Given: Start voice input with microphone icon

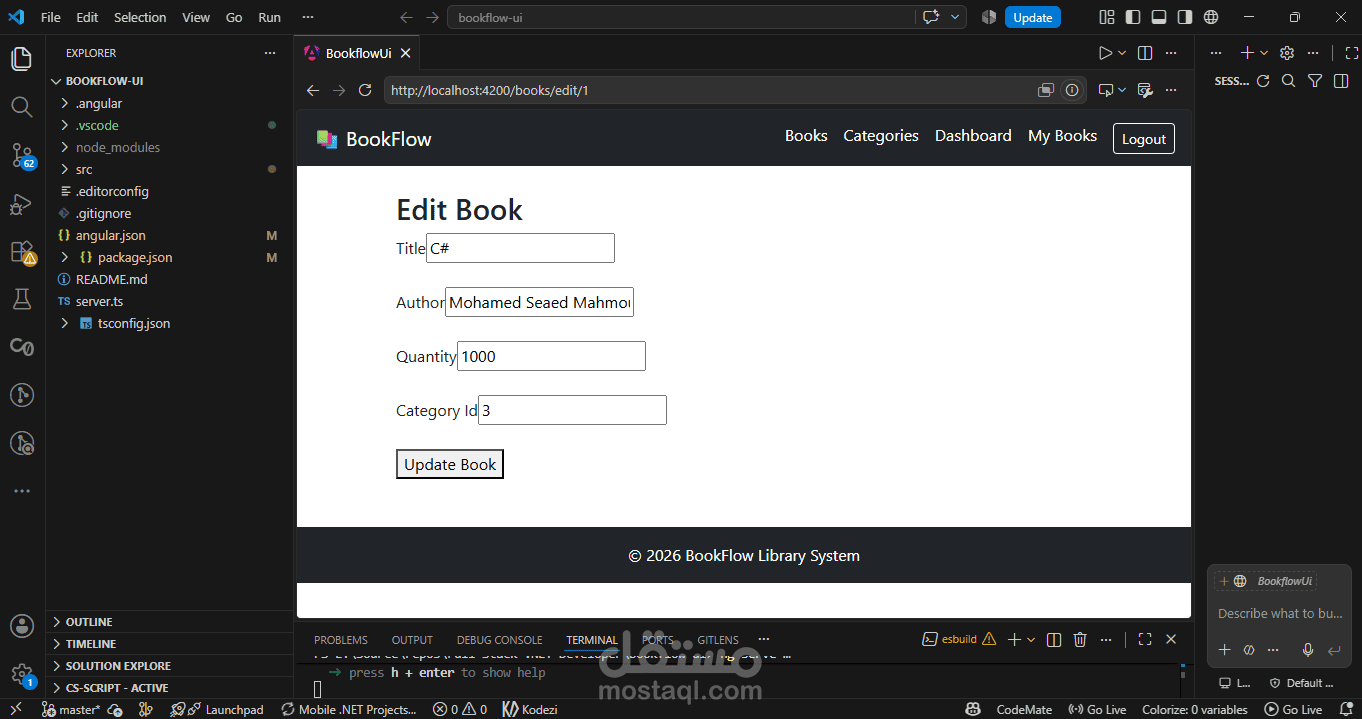Looking at the screenshot, I should coord(1307,650).
